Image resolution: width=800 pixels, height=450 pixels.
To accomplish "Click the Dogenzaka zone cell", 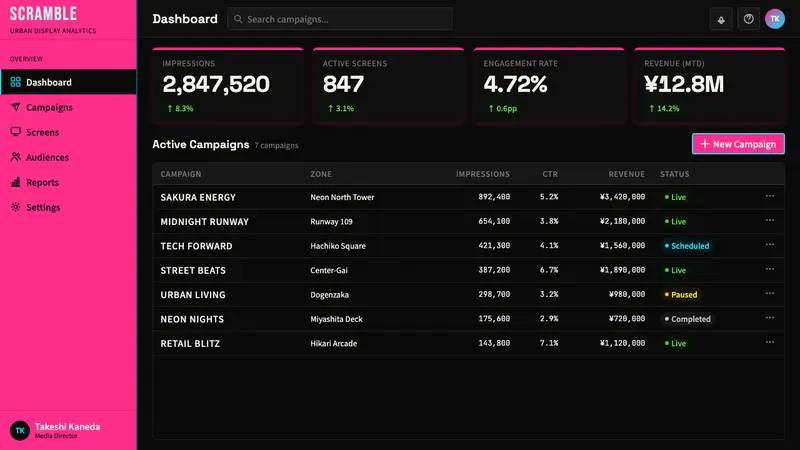I will click(x=330, y=295).
